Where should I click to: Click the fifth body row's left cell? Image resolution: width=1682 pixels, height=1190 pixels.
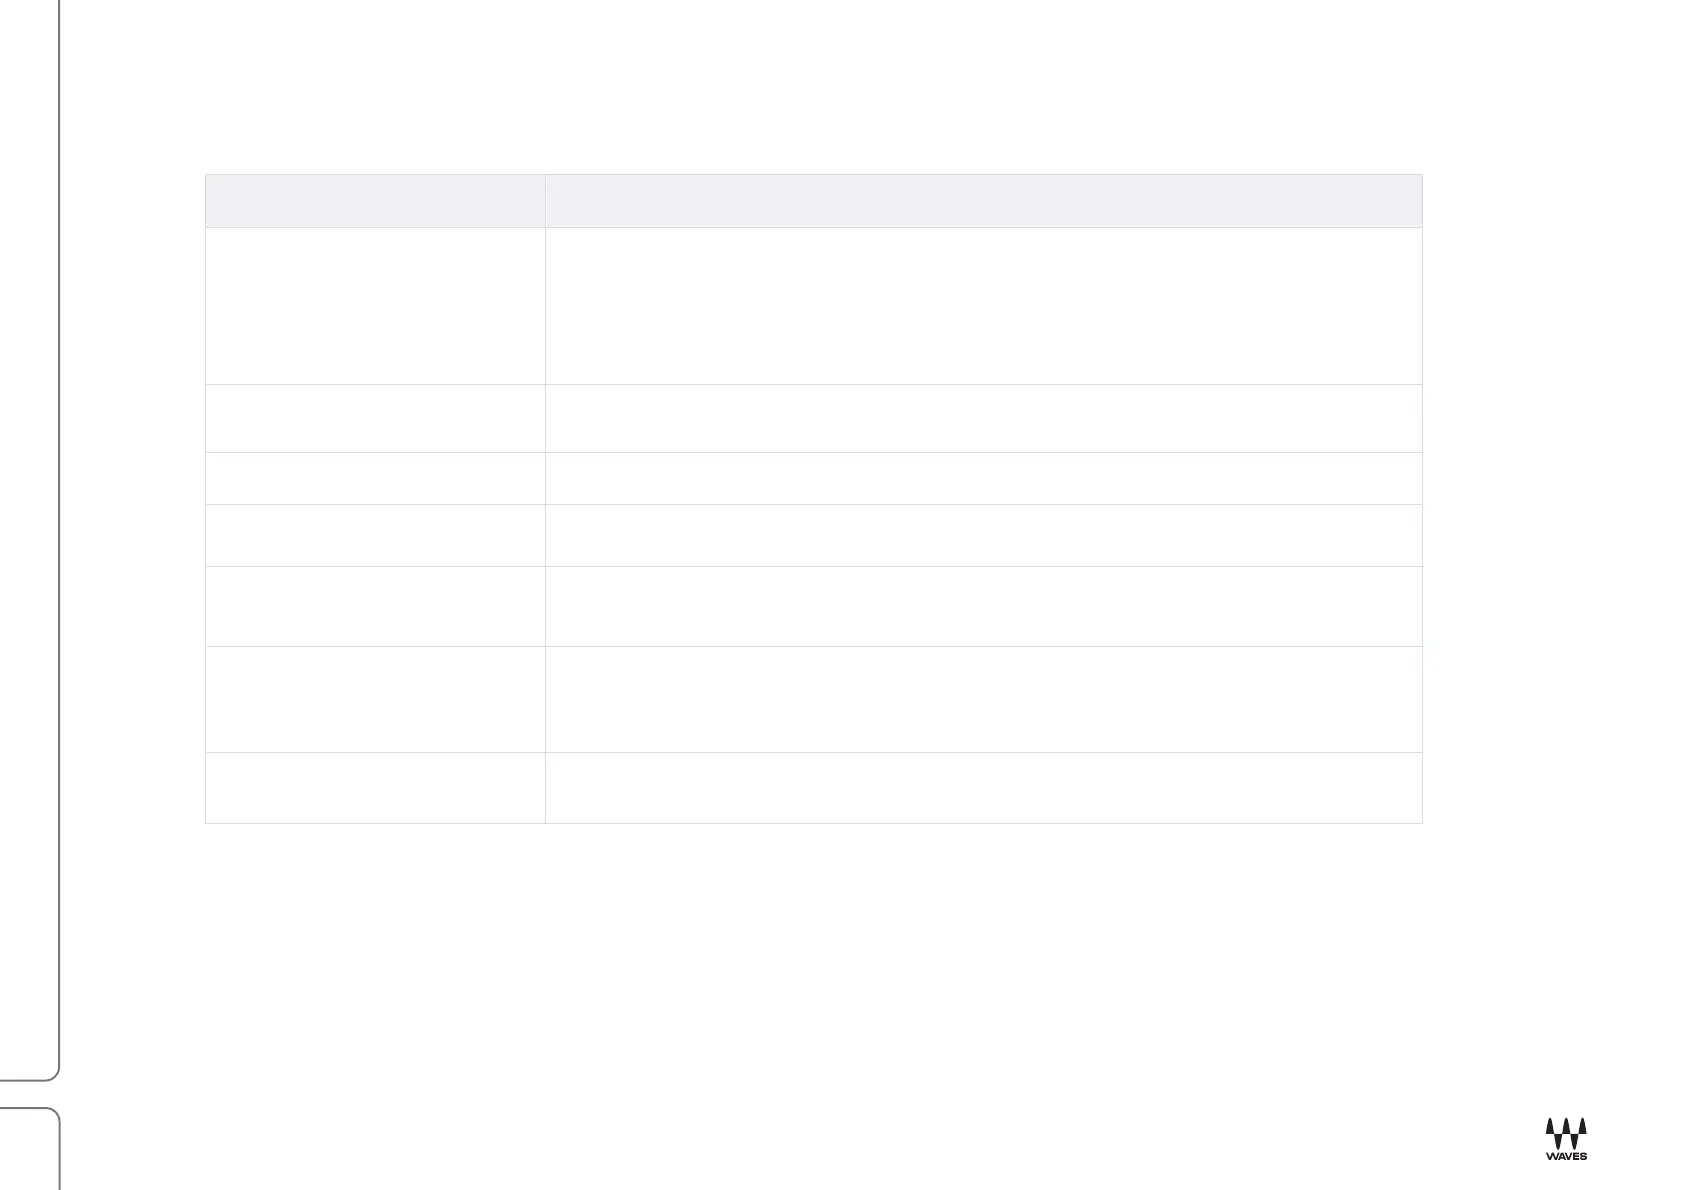tap(375, 607)
